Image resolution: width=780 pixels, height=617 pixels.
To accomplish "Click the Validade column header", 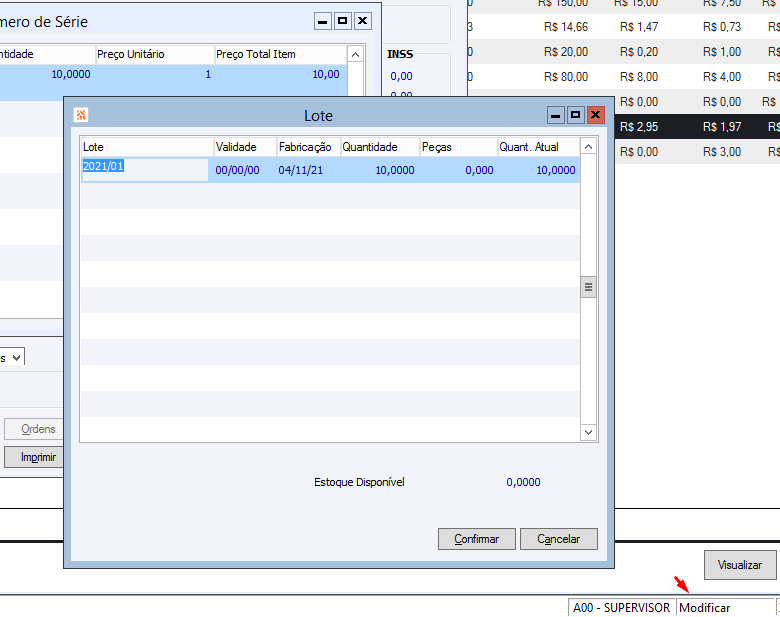I will [245, 147].
